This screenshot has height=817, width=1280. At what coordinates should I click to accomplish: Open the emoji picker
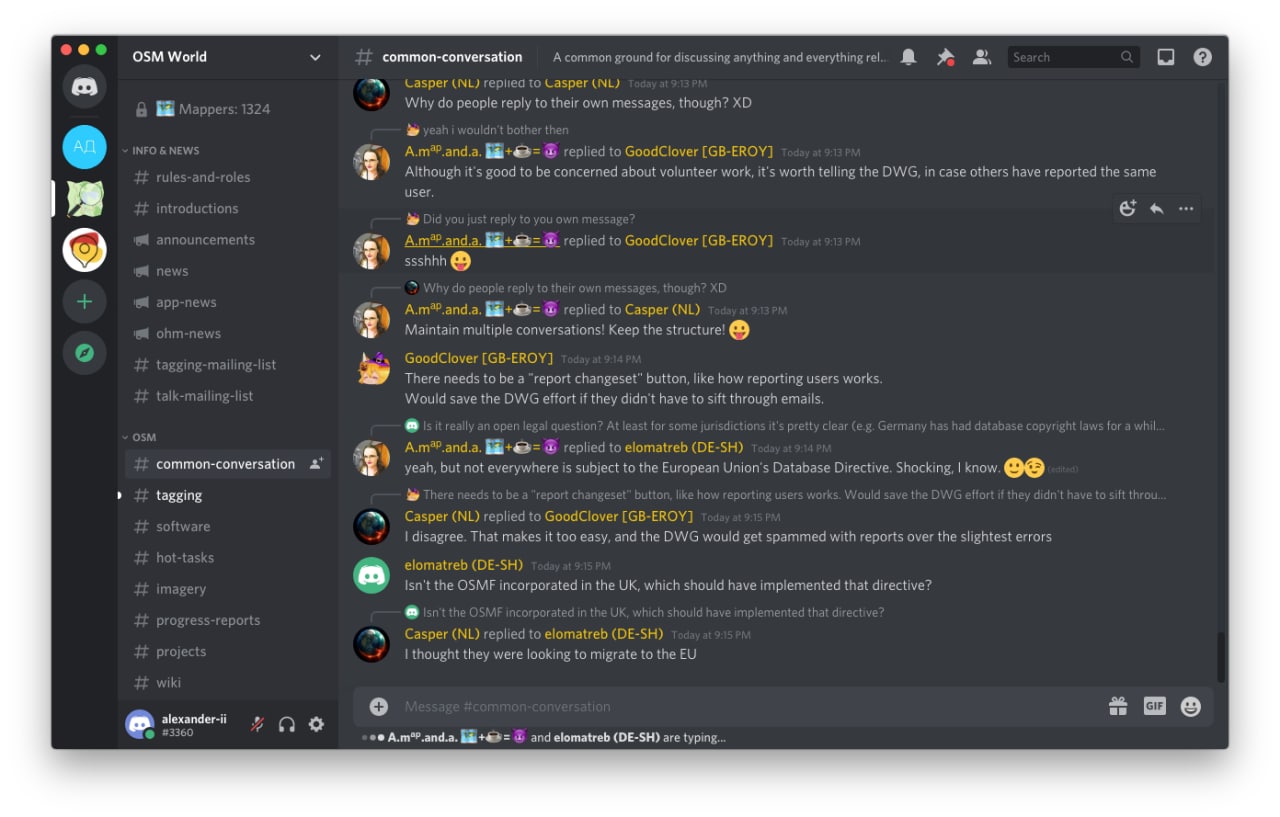(1190, 706)
